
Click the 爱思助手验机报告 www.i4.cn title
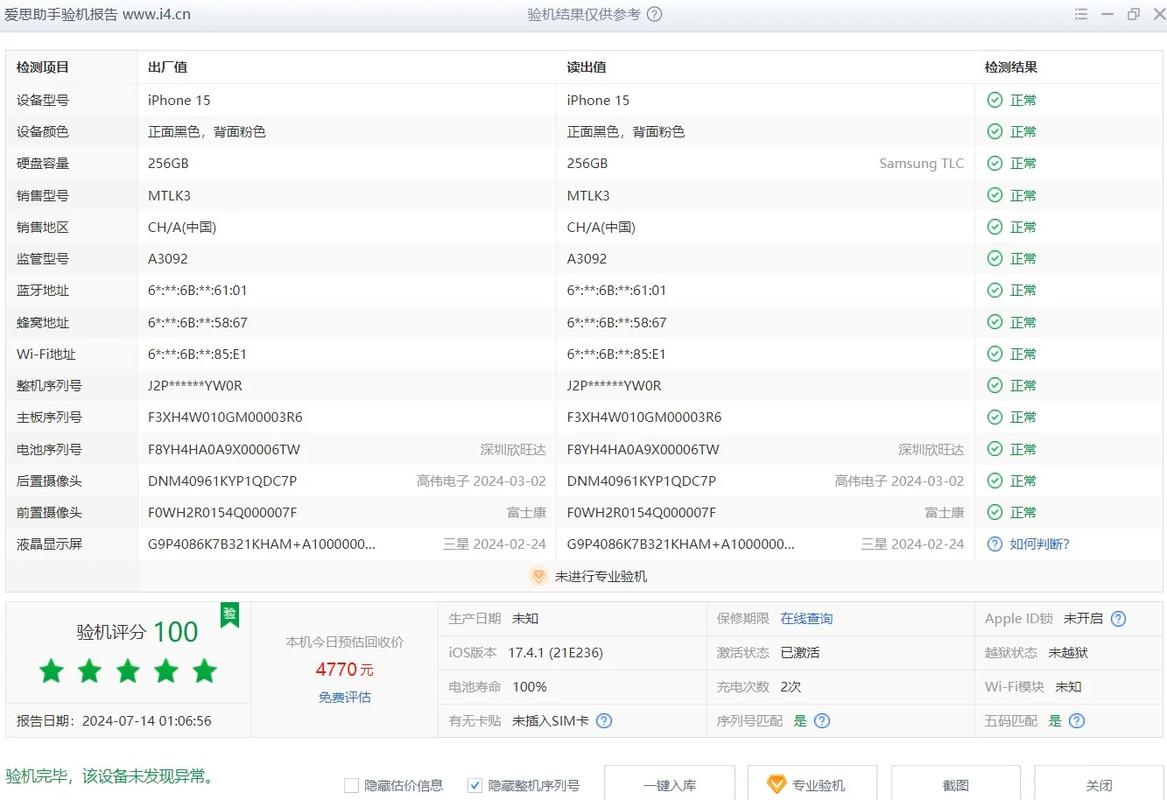click(x=97, y=14)
